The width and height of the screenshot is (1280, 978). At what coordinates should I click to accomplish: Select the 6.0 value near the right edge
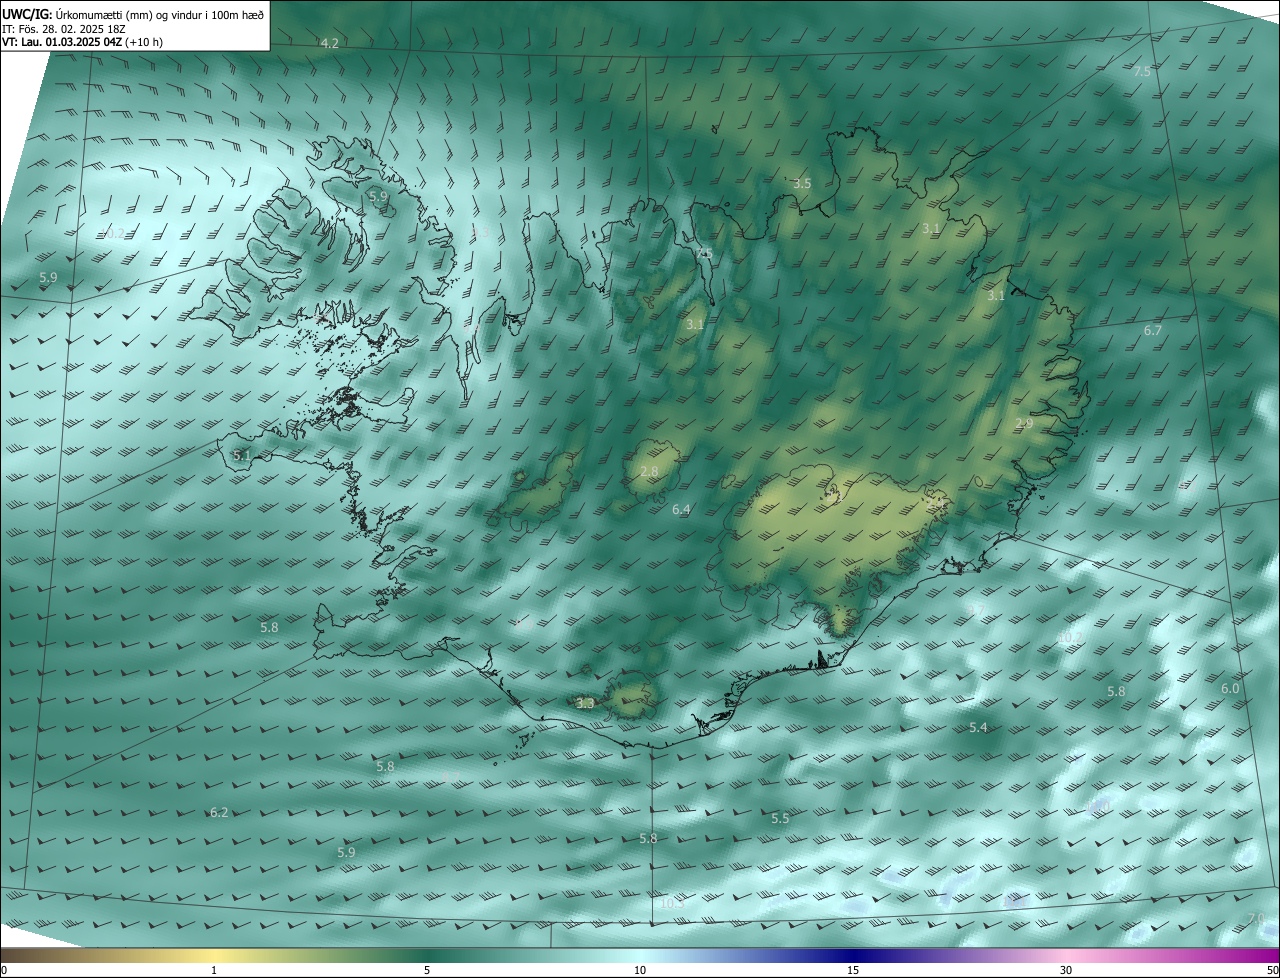(1230, 689)
